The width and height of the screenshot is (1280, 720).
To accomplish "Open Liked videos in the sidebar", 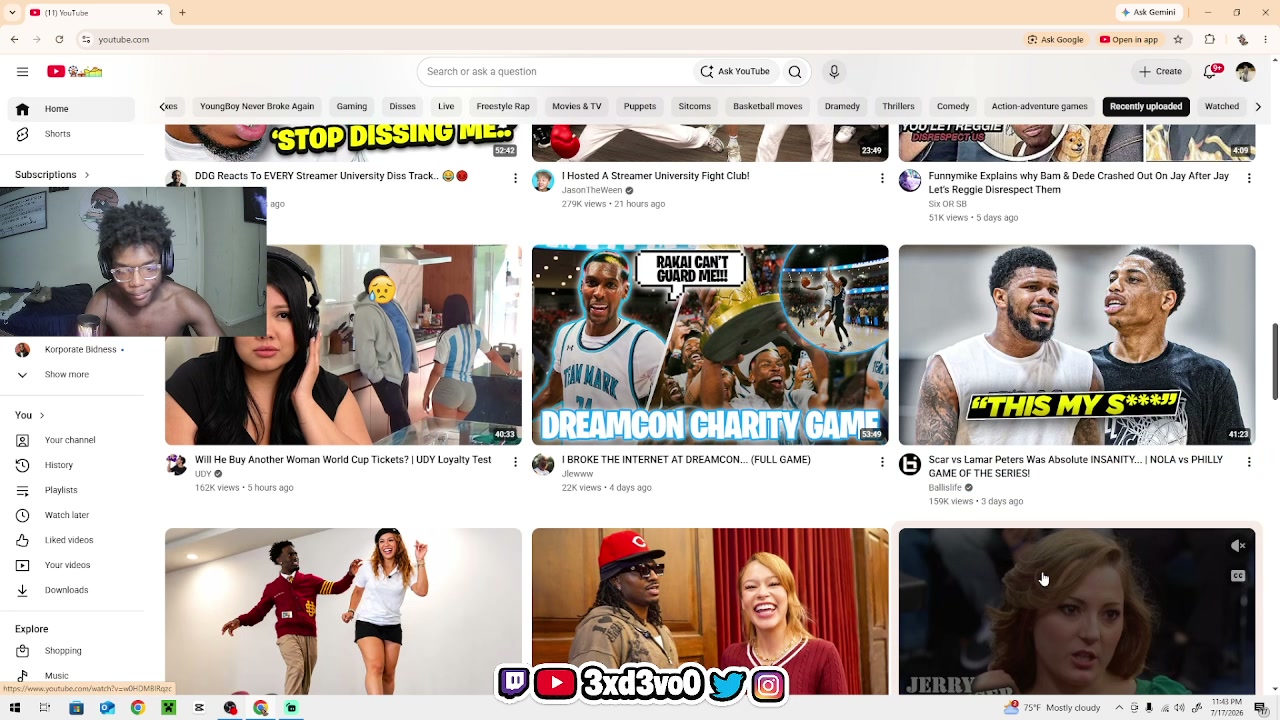I will pos(67,540).
